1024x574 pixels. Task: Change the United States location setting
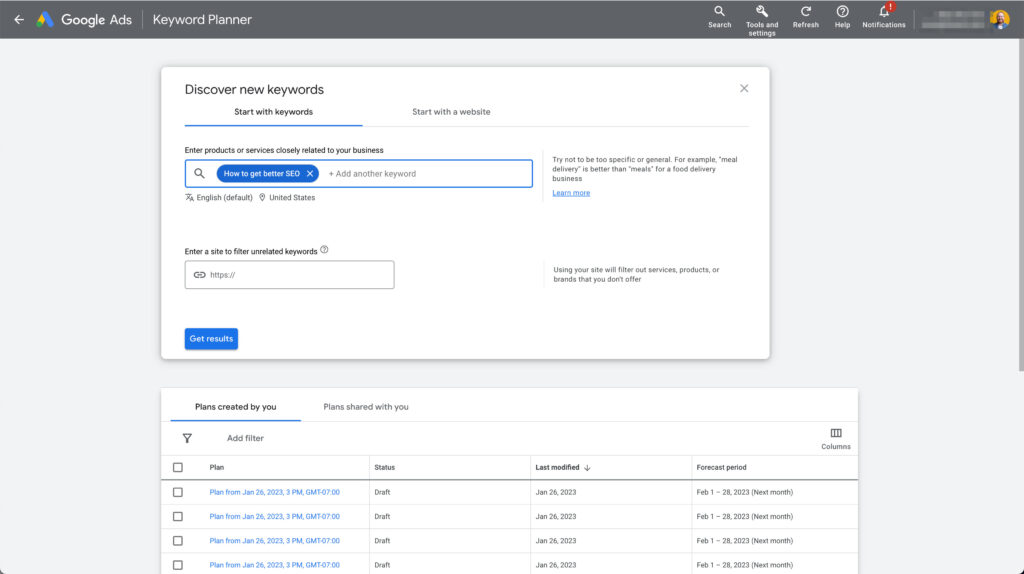(291, 198)
